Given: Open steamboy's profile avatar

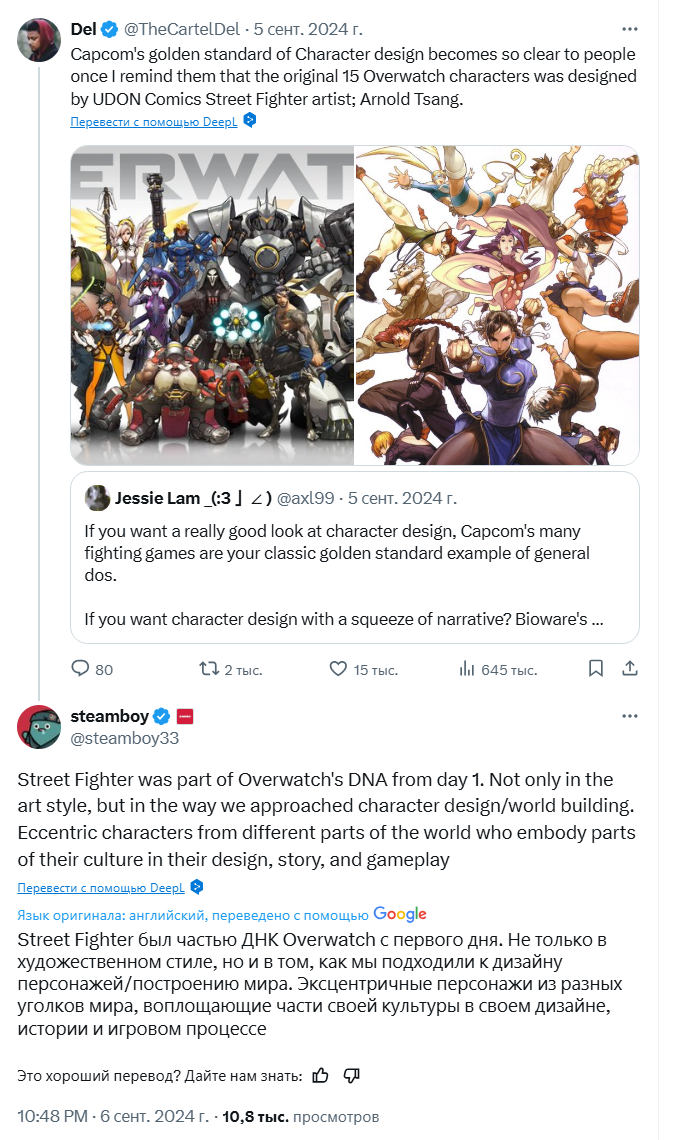Looking at the screenshot, I should pyautogui.click(x=39, y=726).
